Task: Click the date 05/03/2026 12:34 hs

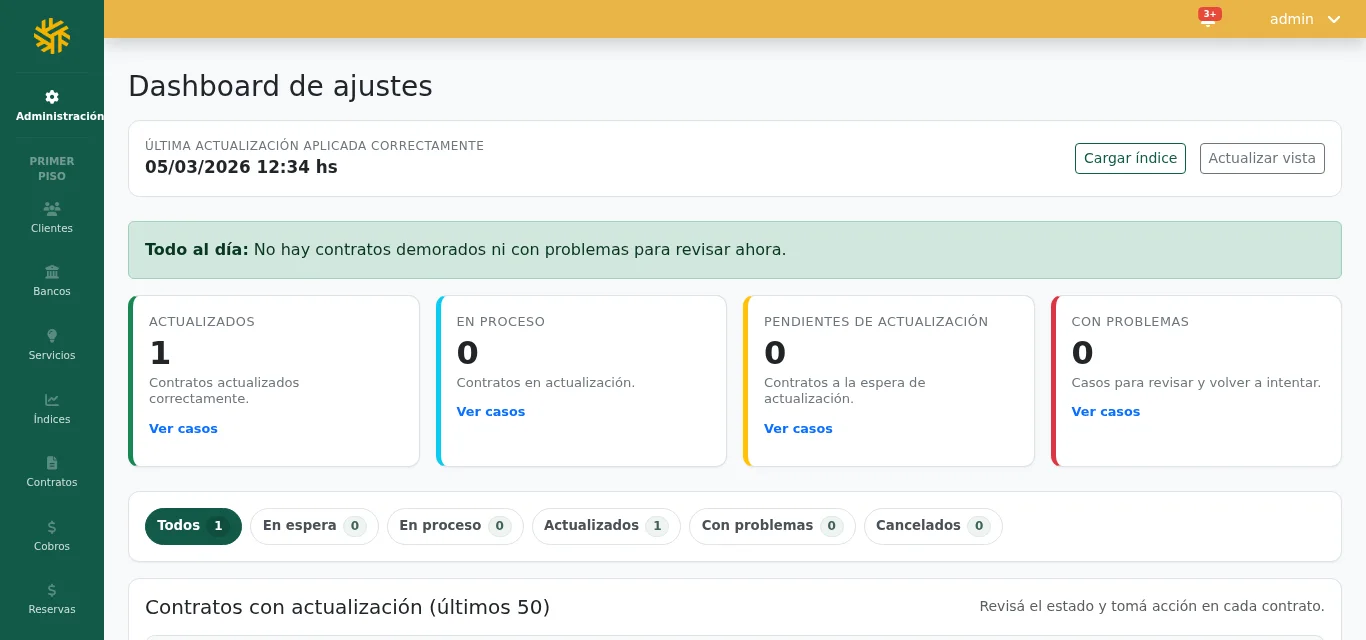Action: coord(241,167)
